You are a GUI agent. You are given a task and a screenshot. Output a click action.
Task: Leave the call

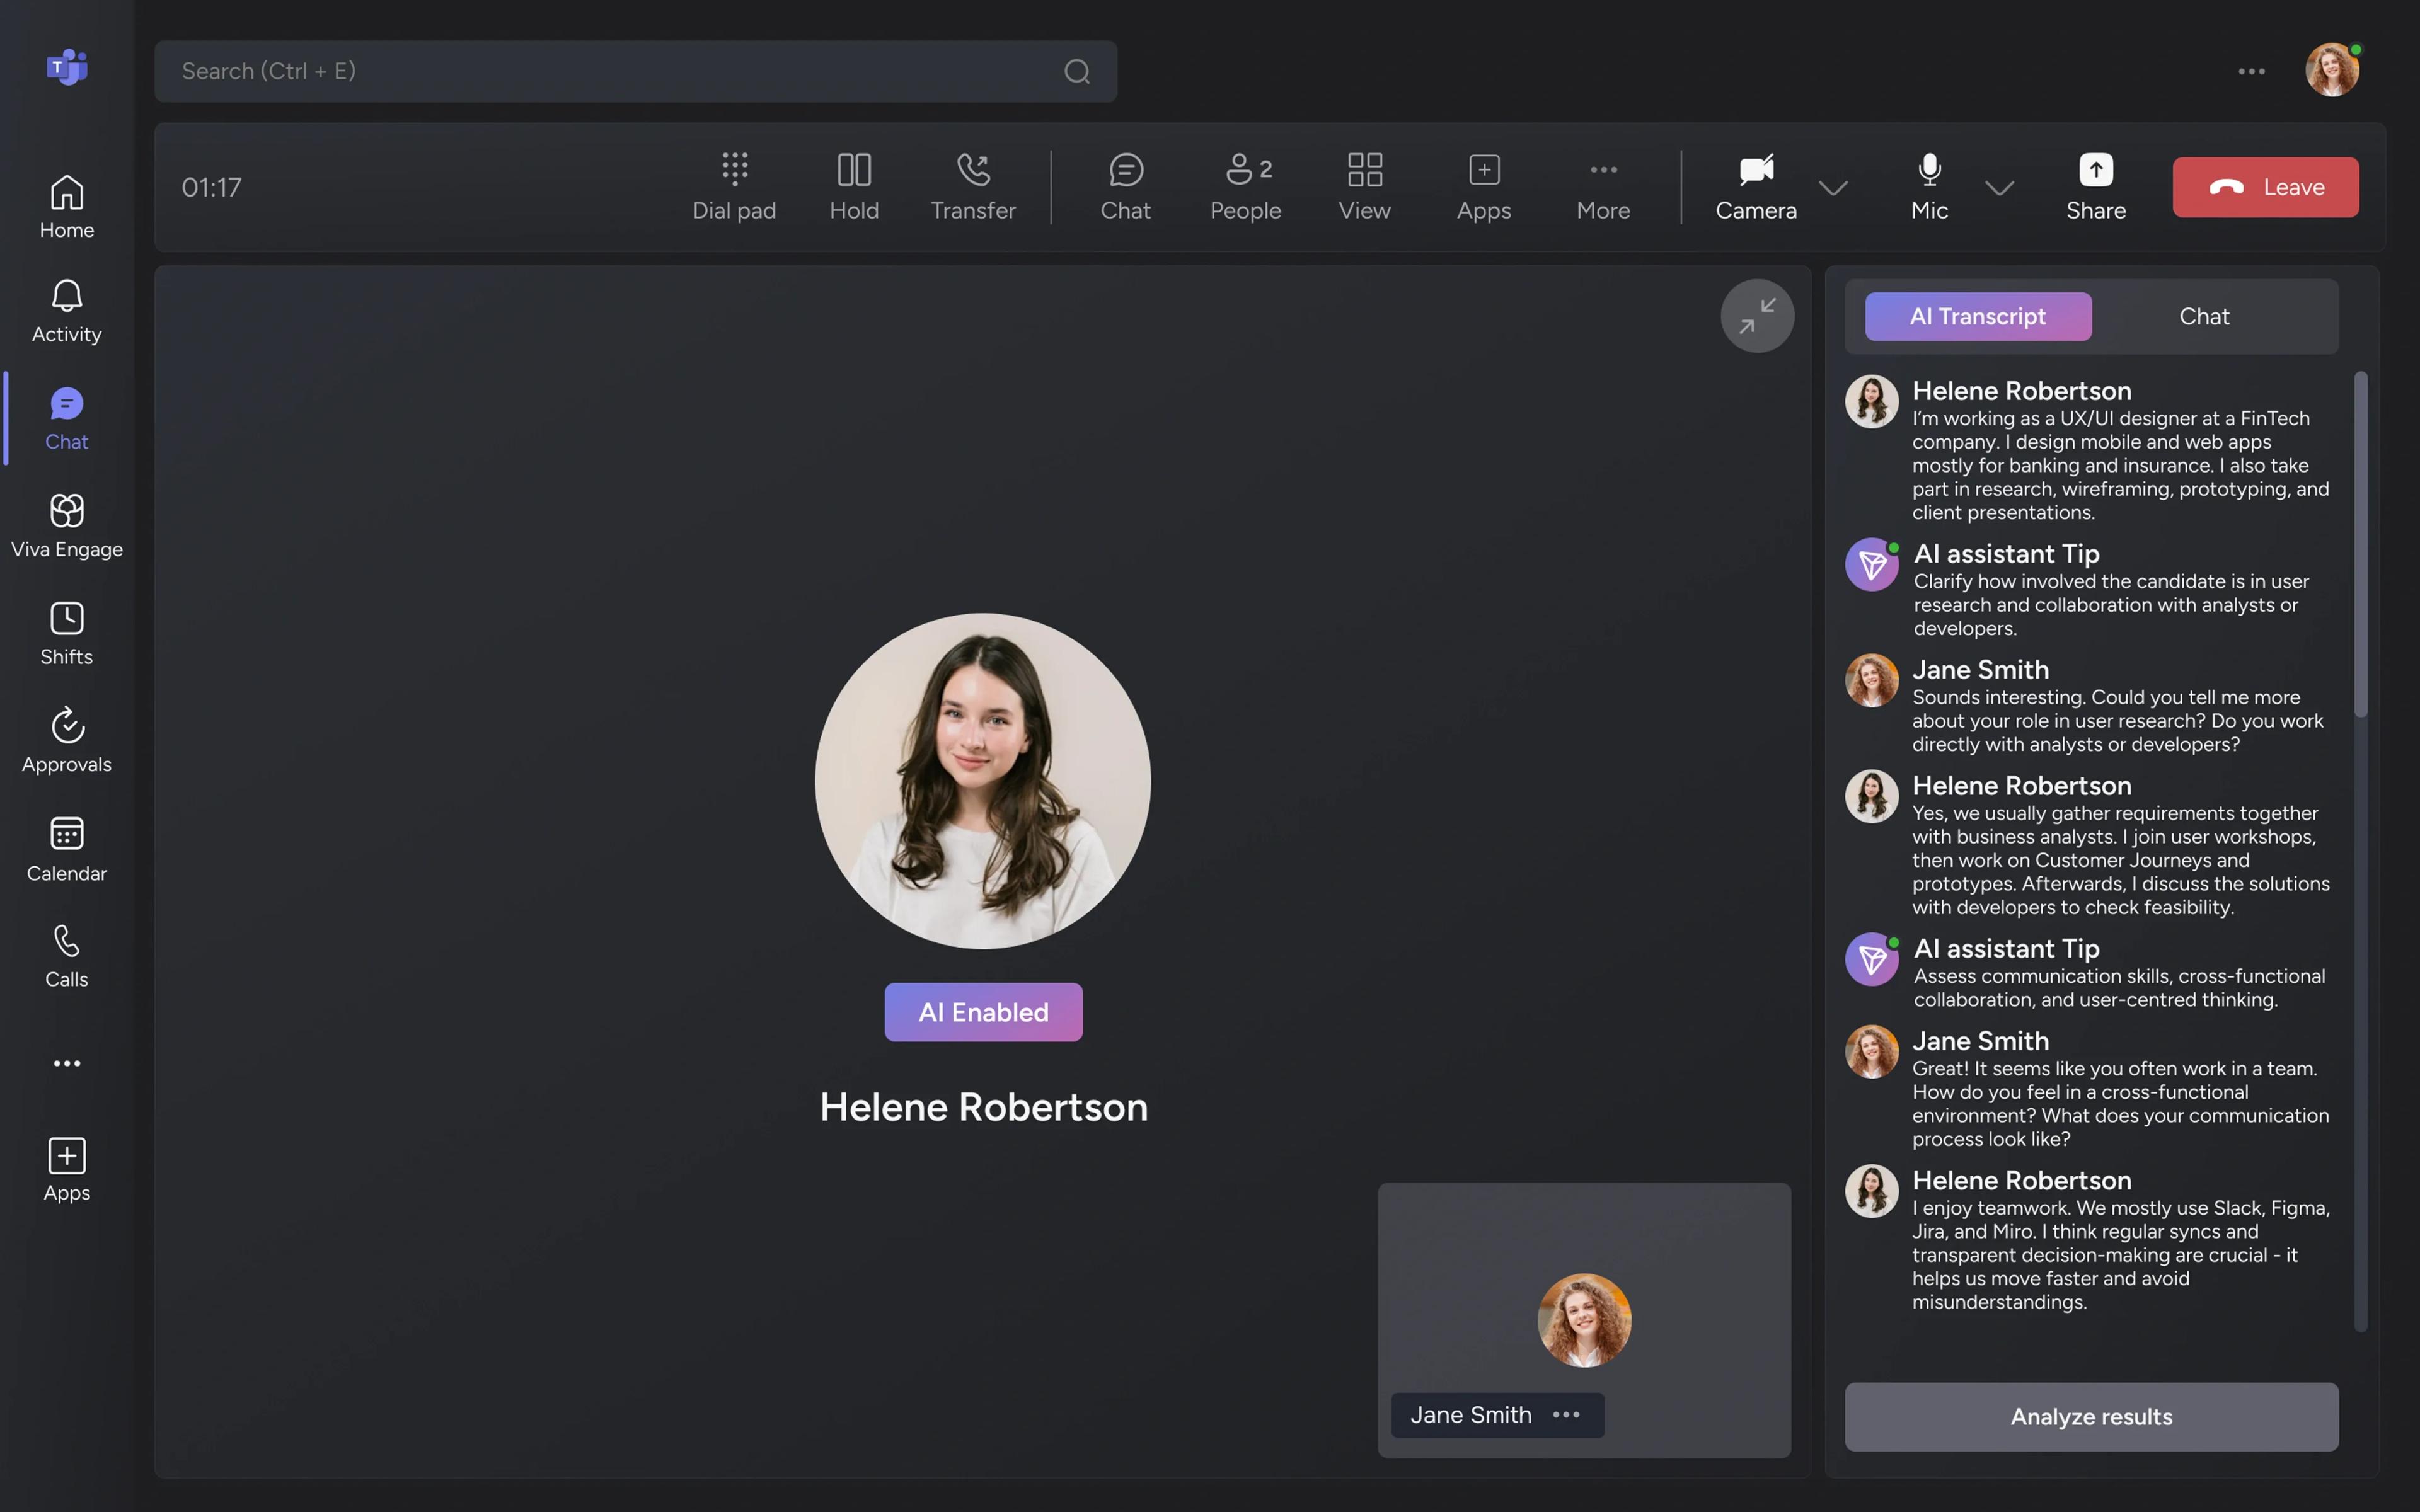(2265, 187)
